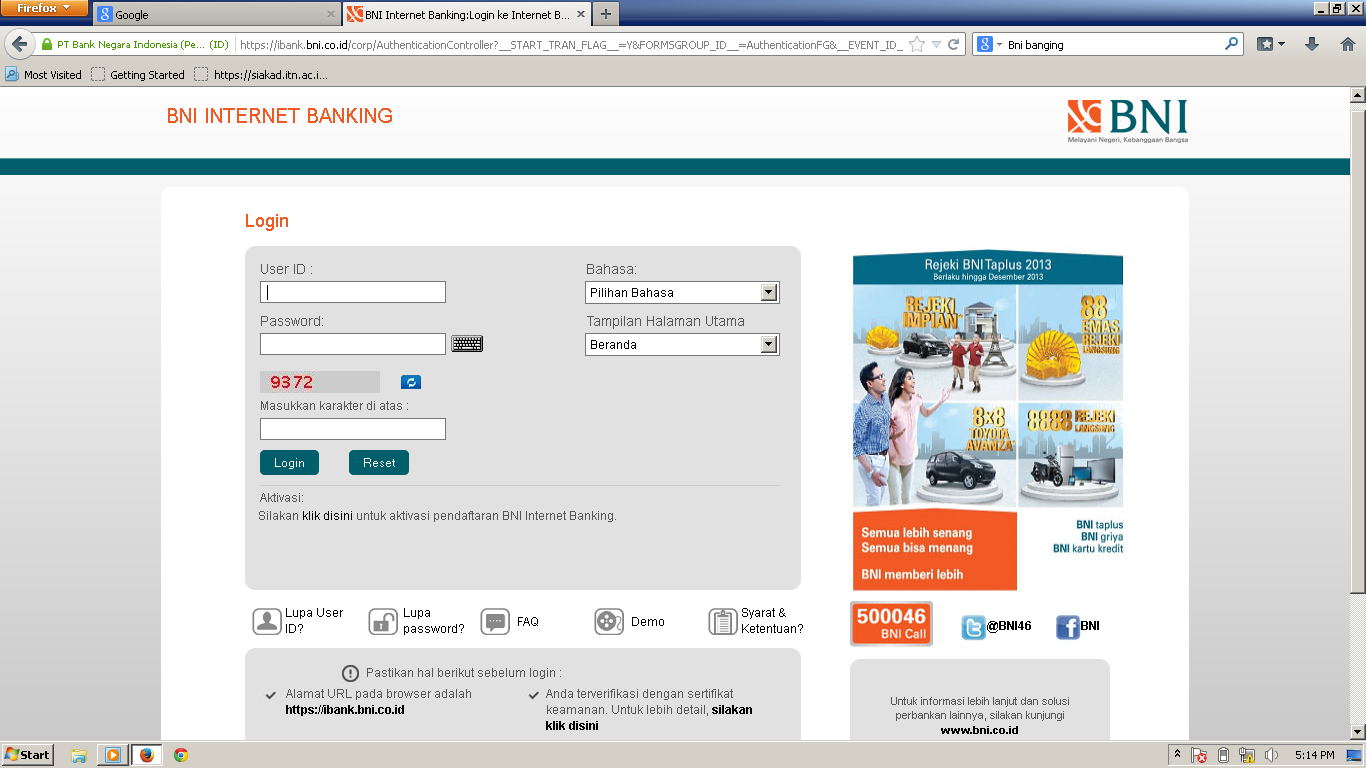1366x768 pixels.
Task: Click the BNI INTERNET BANKING heading
Action: [280, 116]
